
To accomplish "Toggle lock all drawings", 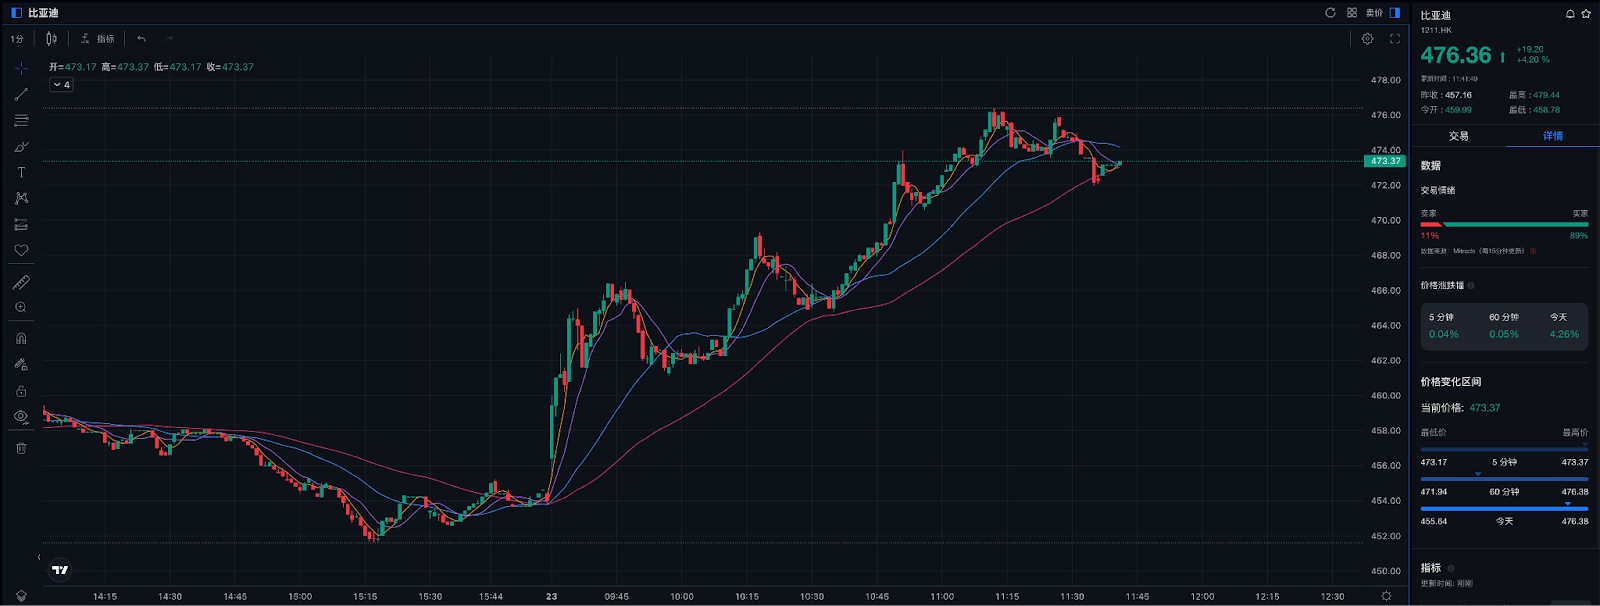I will (x=21, y=391).
